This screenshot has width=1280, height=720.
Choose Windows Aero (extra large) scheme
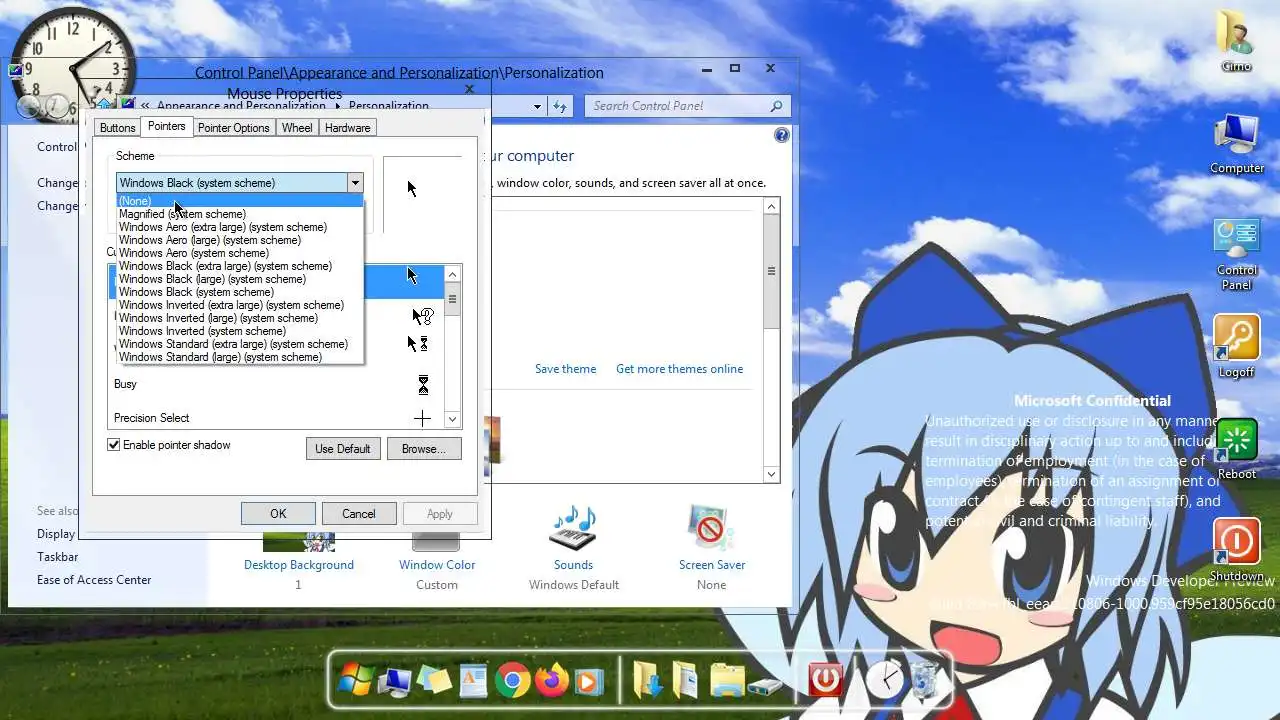tap(239, 227)
